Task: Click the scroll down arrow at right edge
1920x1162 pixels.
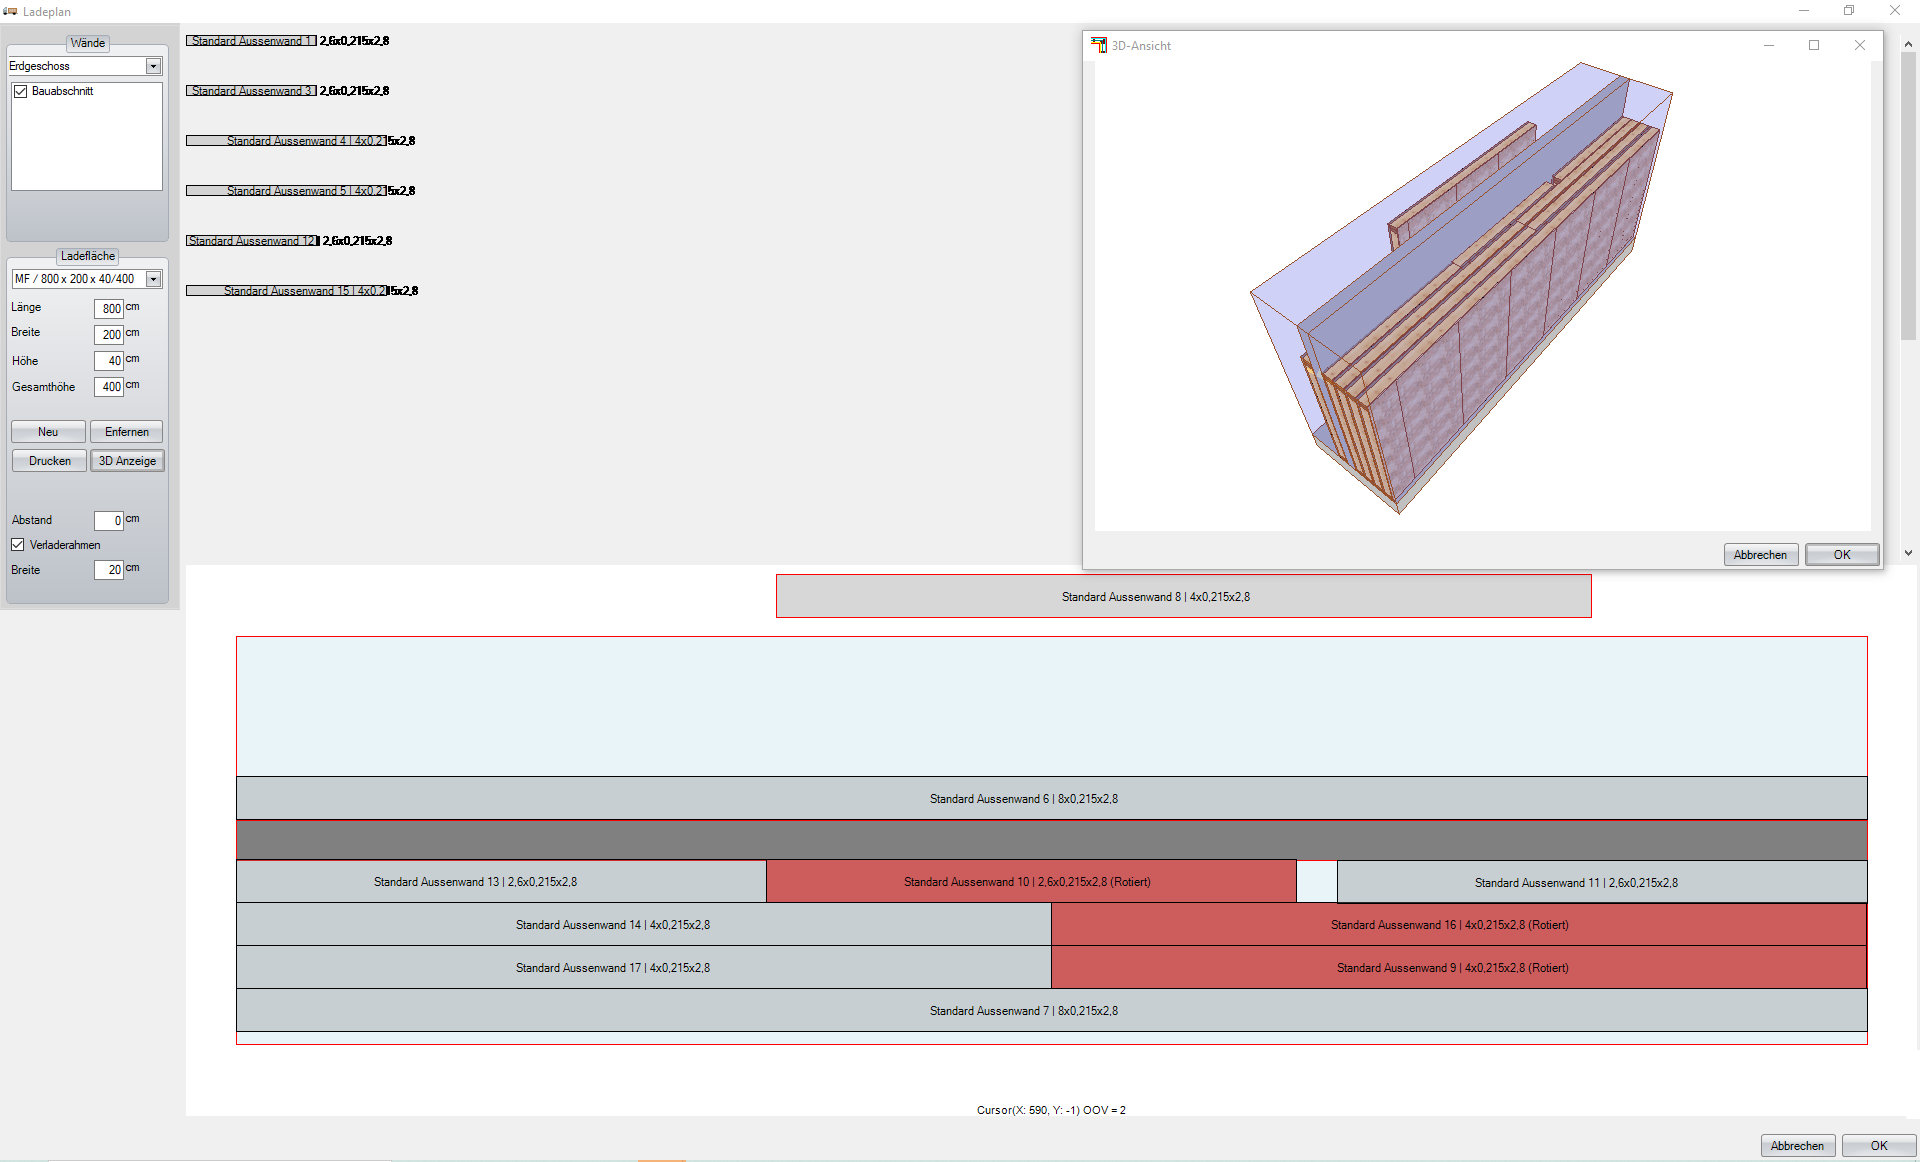Action: 1908,552
